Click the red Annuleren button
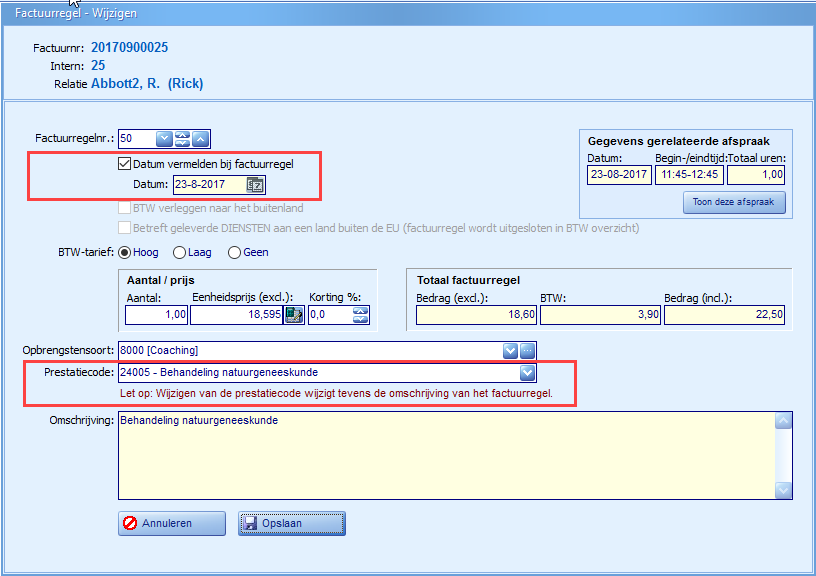Screen dimensions: 816x576 (171, 523)
